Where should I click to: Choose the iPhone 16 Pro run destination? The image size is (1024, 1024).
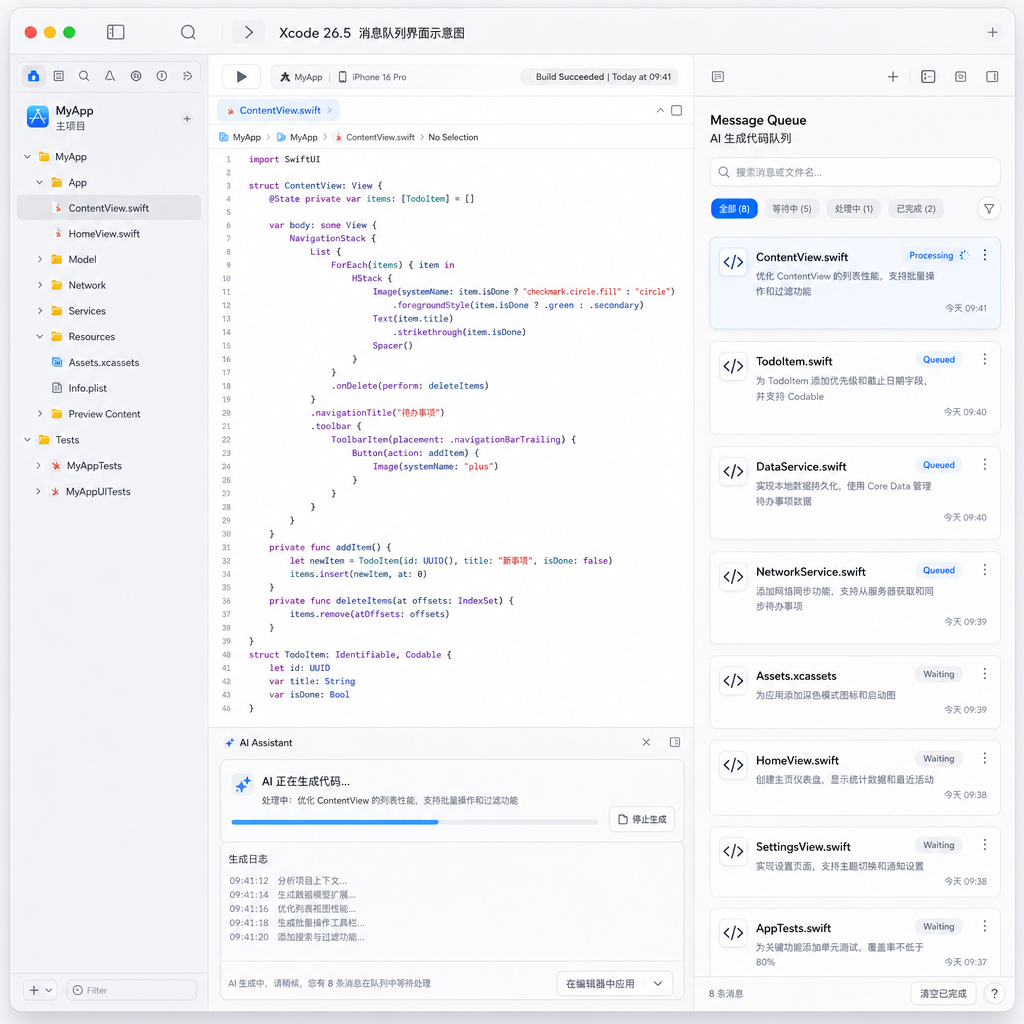point(372,77)
